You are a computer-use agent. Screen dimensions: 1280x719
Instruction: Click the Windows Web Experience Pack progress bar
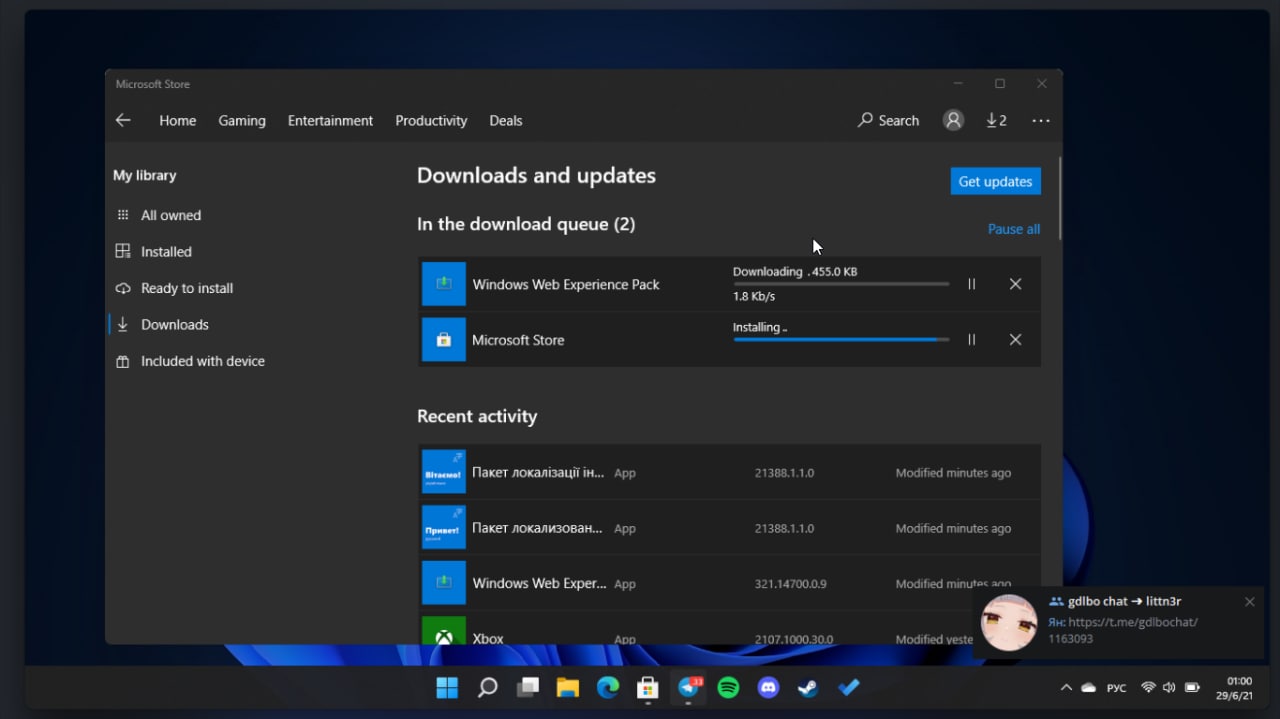pyautogui.click(x=841, y=284)
